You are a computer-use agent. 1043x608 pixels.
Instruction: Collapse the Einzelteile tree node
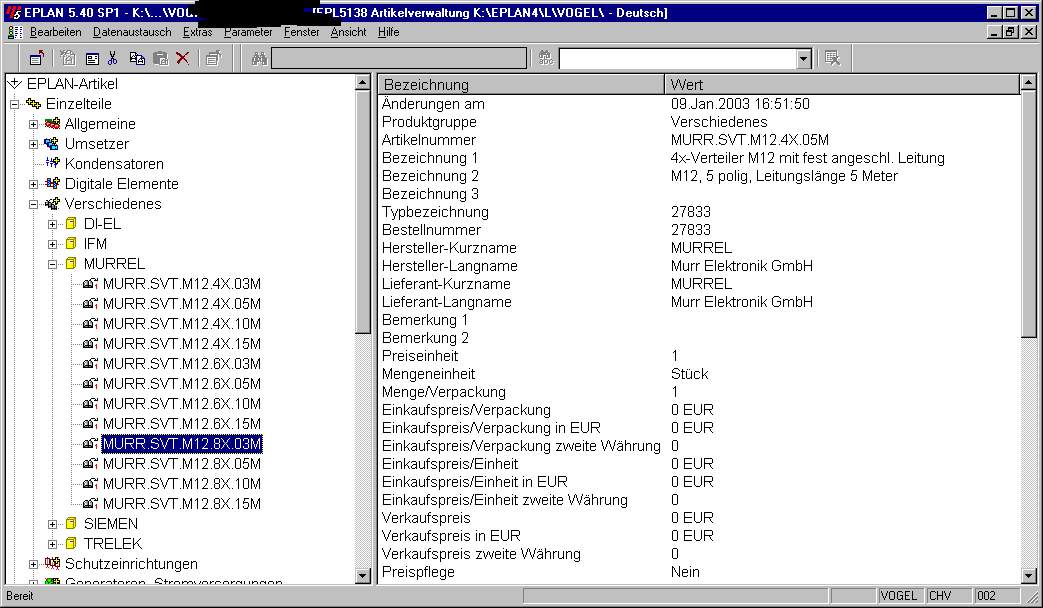15,104
